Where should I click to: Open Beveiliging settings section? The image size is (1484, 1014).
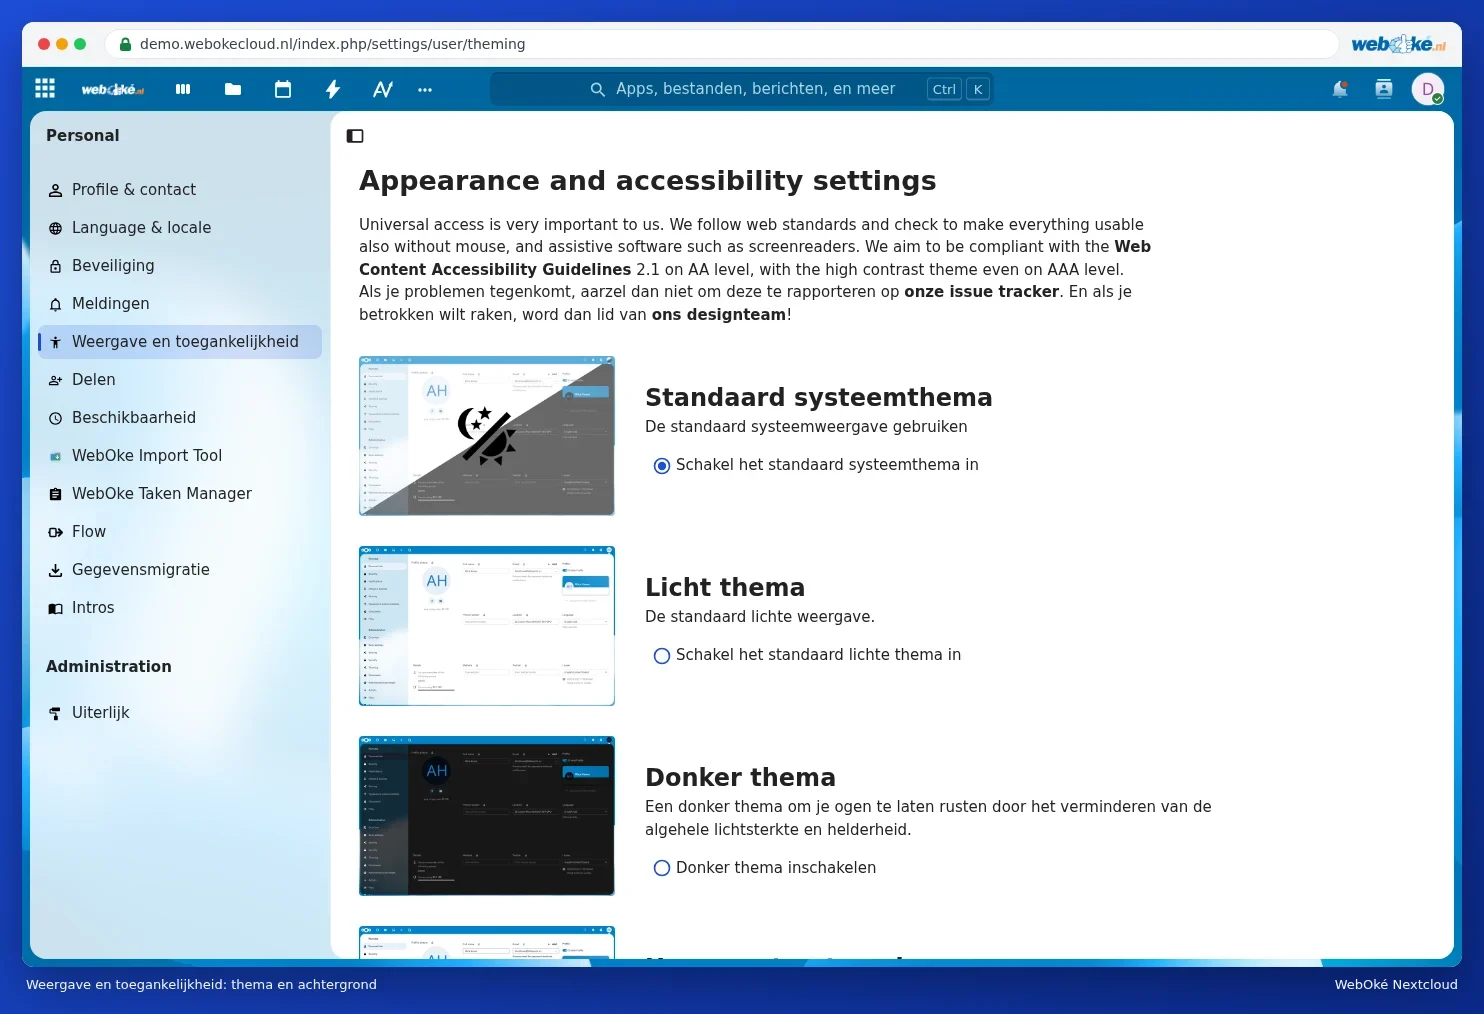coord(180,265)
